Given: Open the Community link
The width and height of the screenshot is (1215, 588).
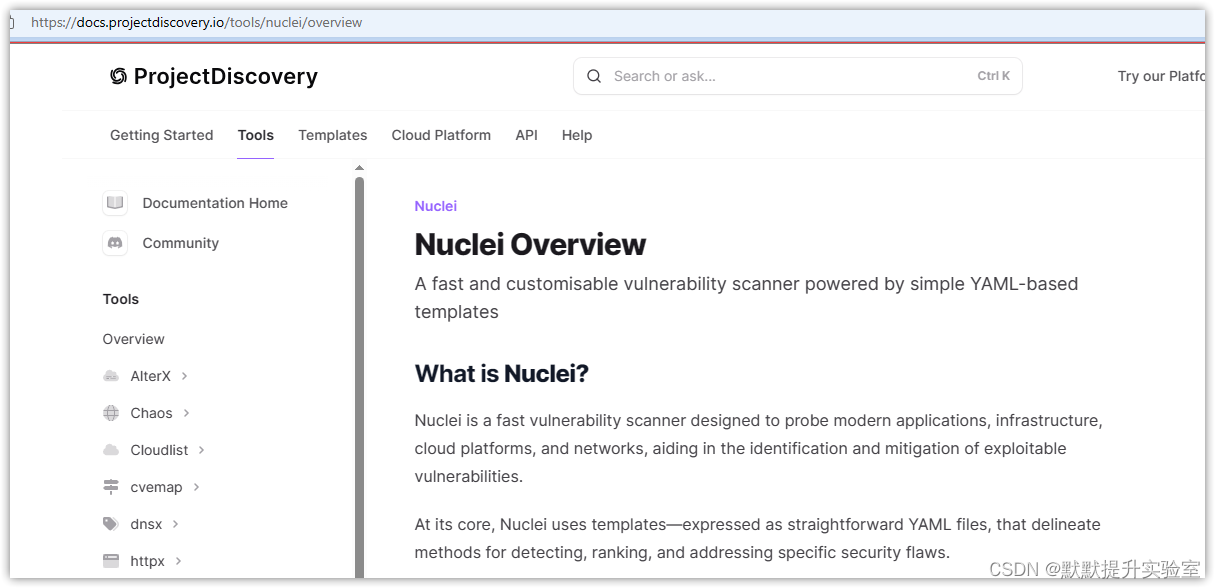Looking at the screenshot, I should (181, 243).
